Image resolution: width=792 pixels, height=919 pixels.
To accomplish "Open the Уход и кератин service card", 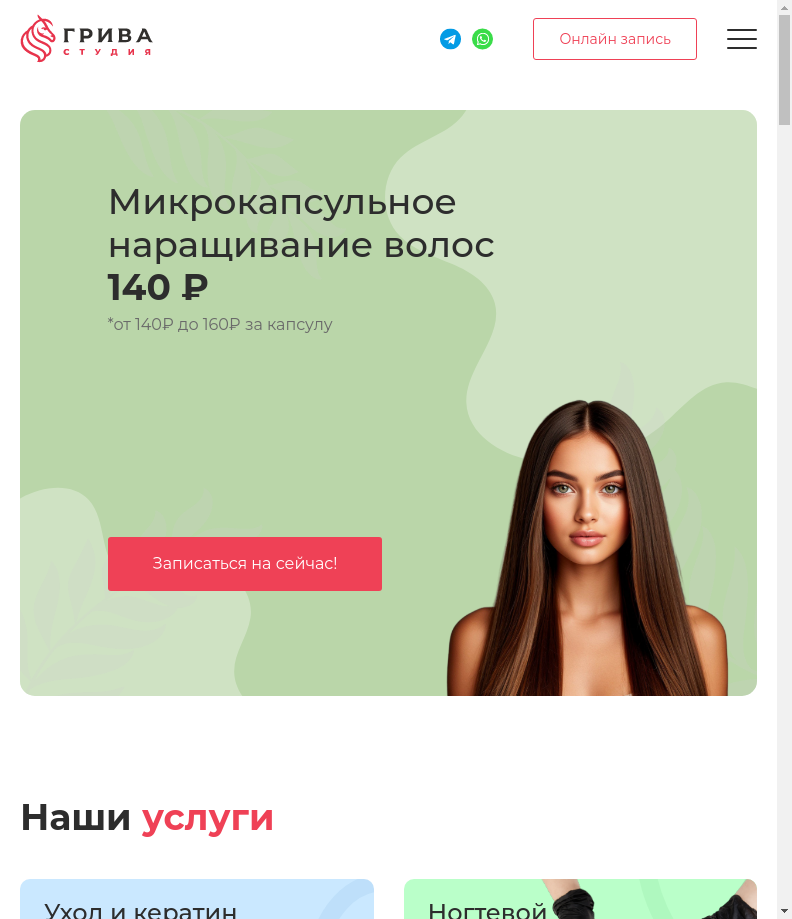I will pos(197,899).
